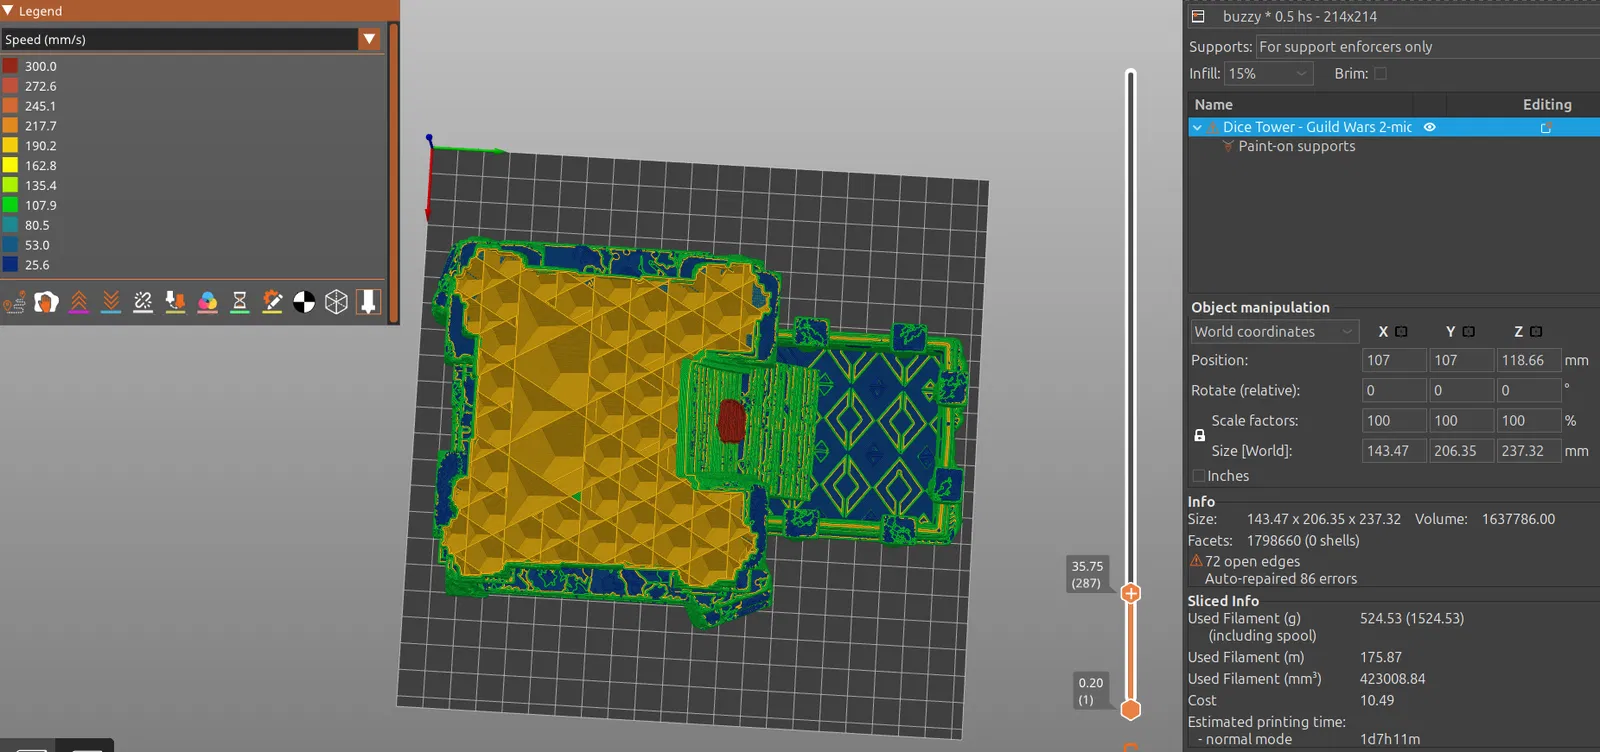This screenshot has height=752, width=1600.
Task: Click the Editing column header
Action: point(1547,105)
